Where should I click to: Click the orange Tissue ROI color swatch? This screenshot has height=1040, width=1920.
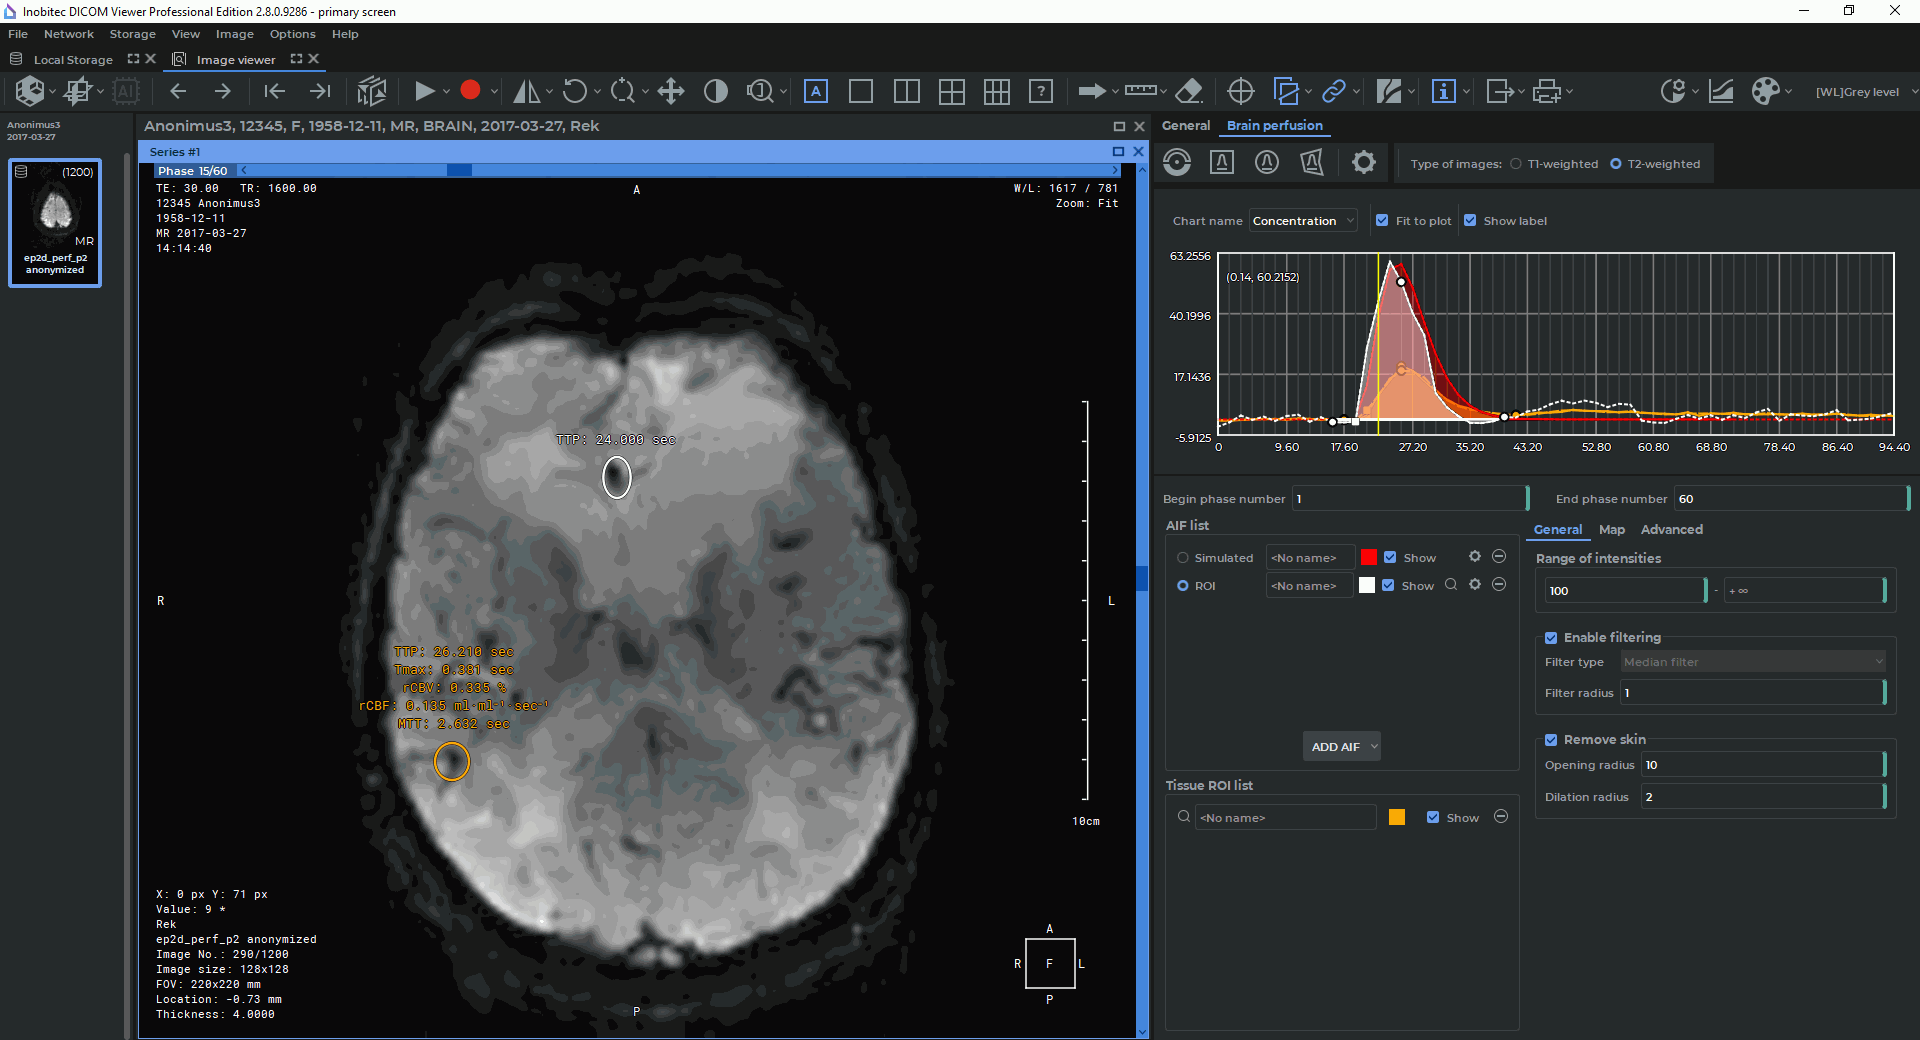tap(1397, 817)
